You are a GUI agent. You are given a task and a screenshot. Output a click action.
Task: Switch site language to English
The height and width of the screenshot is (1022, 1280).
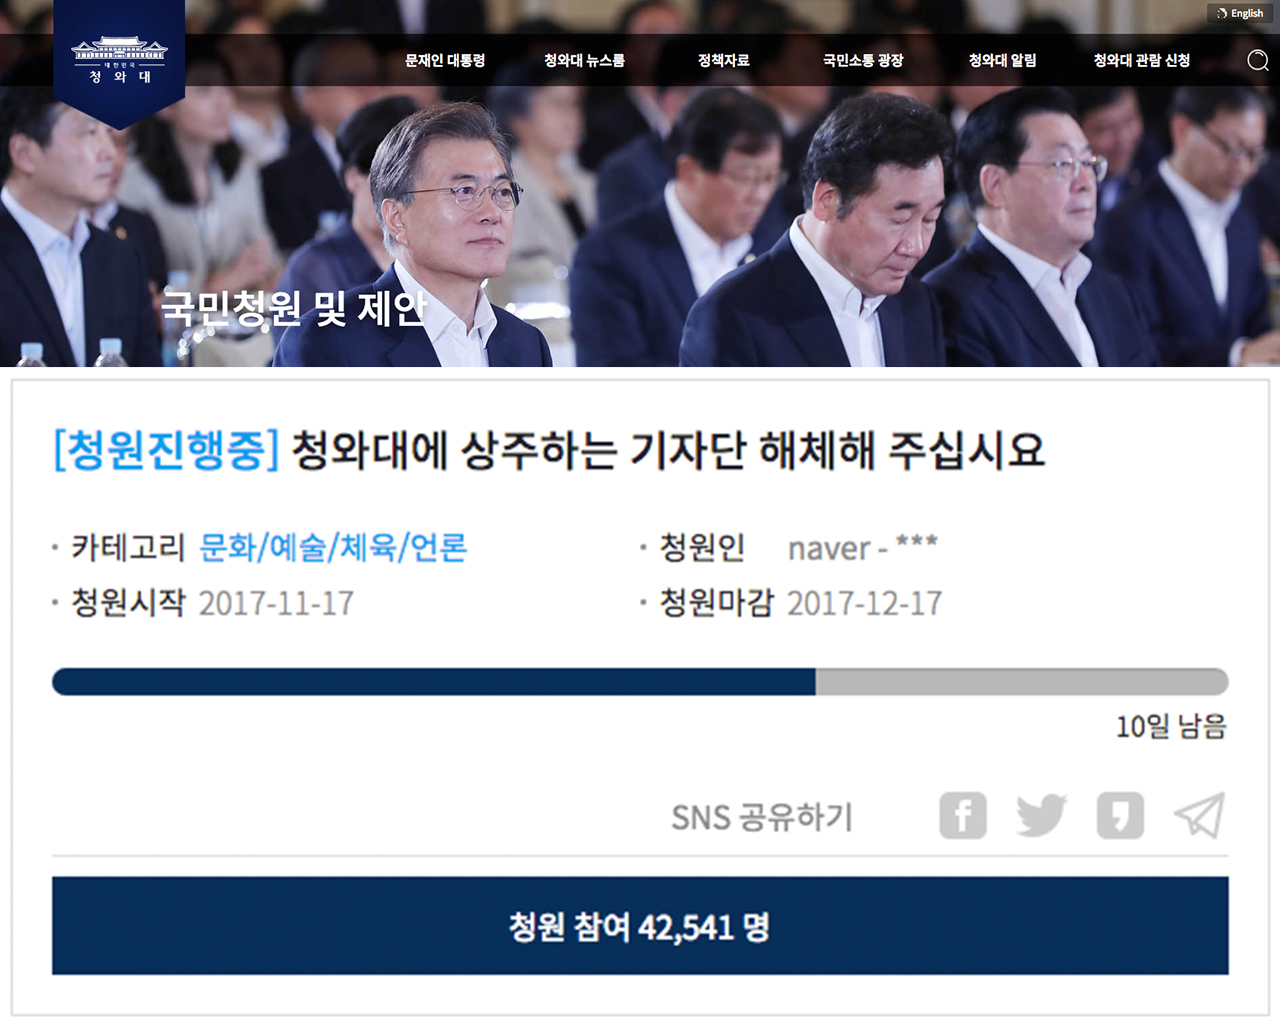point(1240,13)
